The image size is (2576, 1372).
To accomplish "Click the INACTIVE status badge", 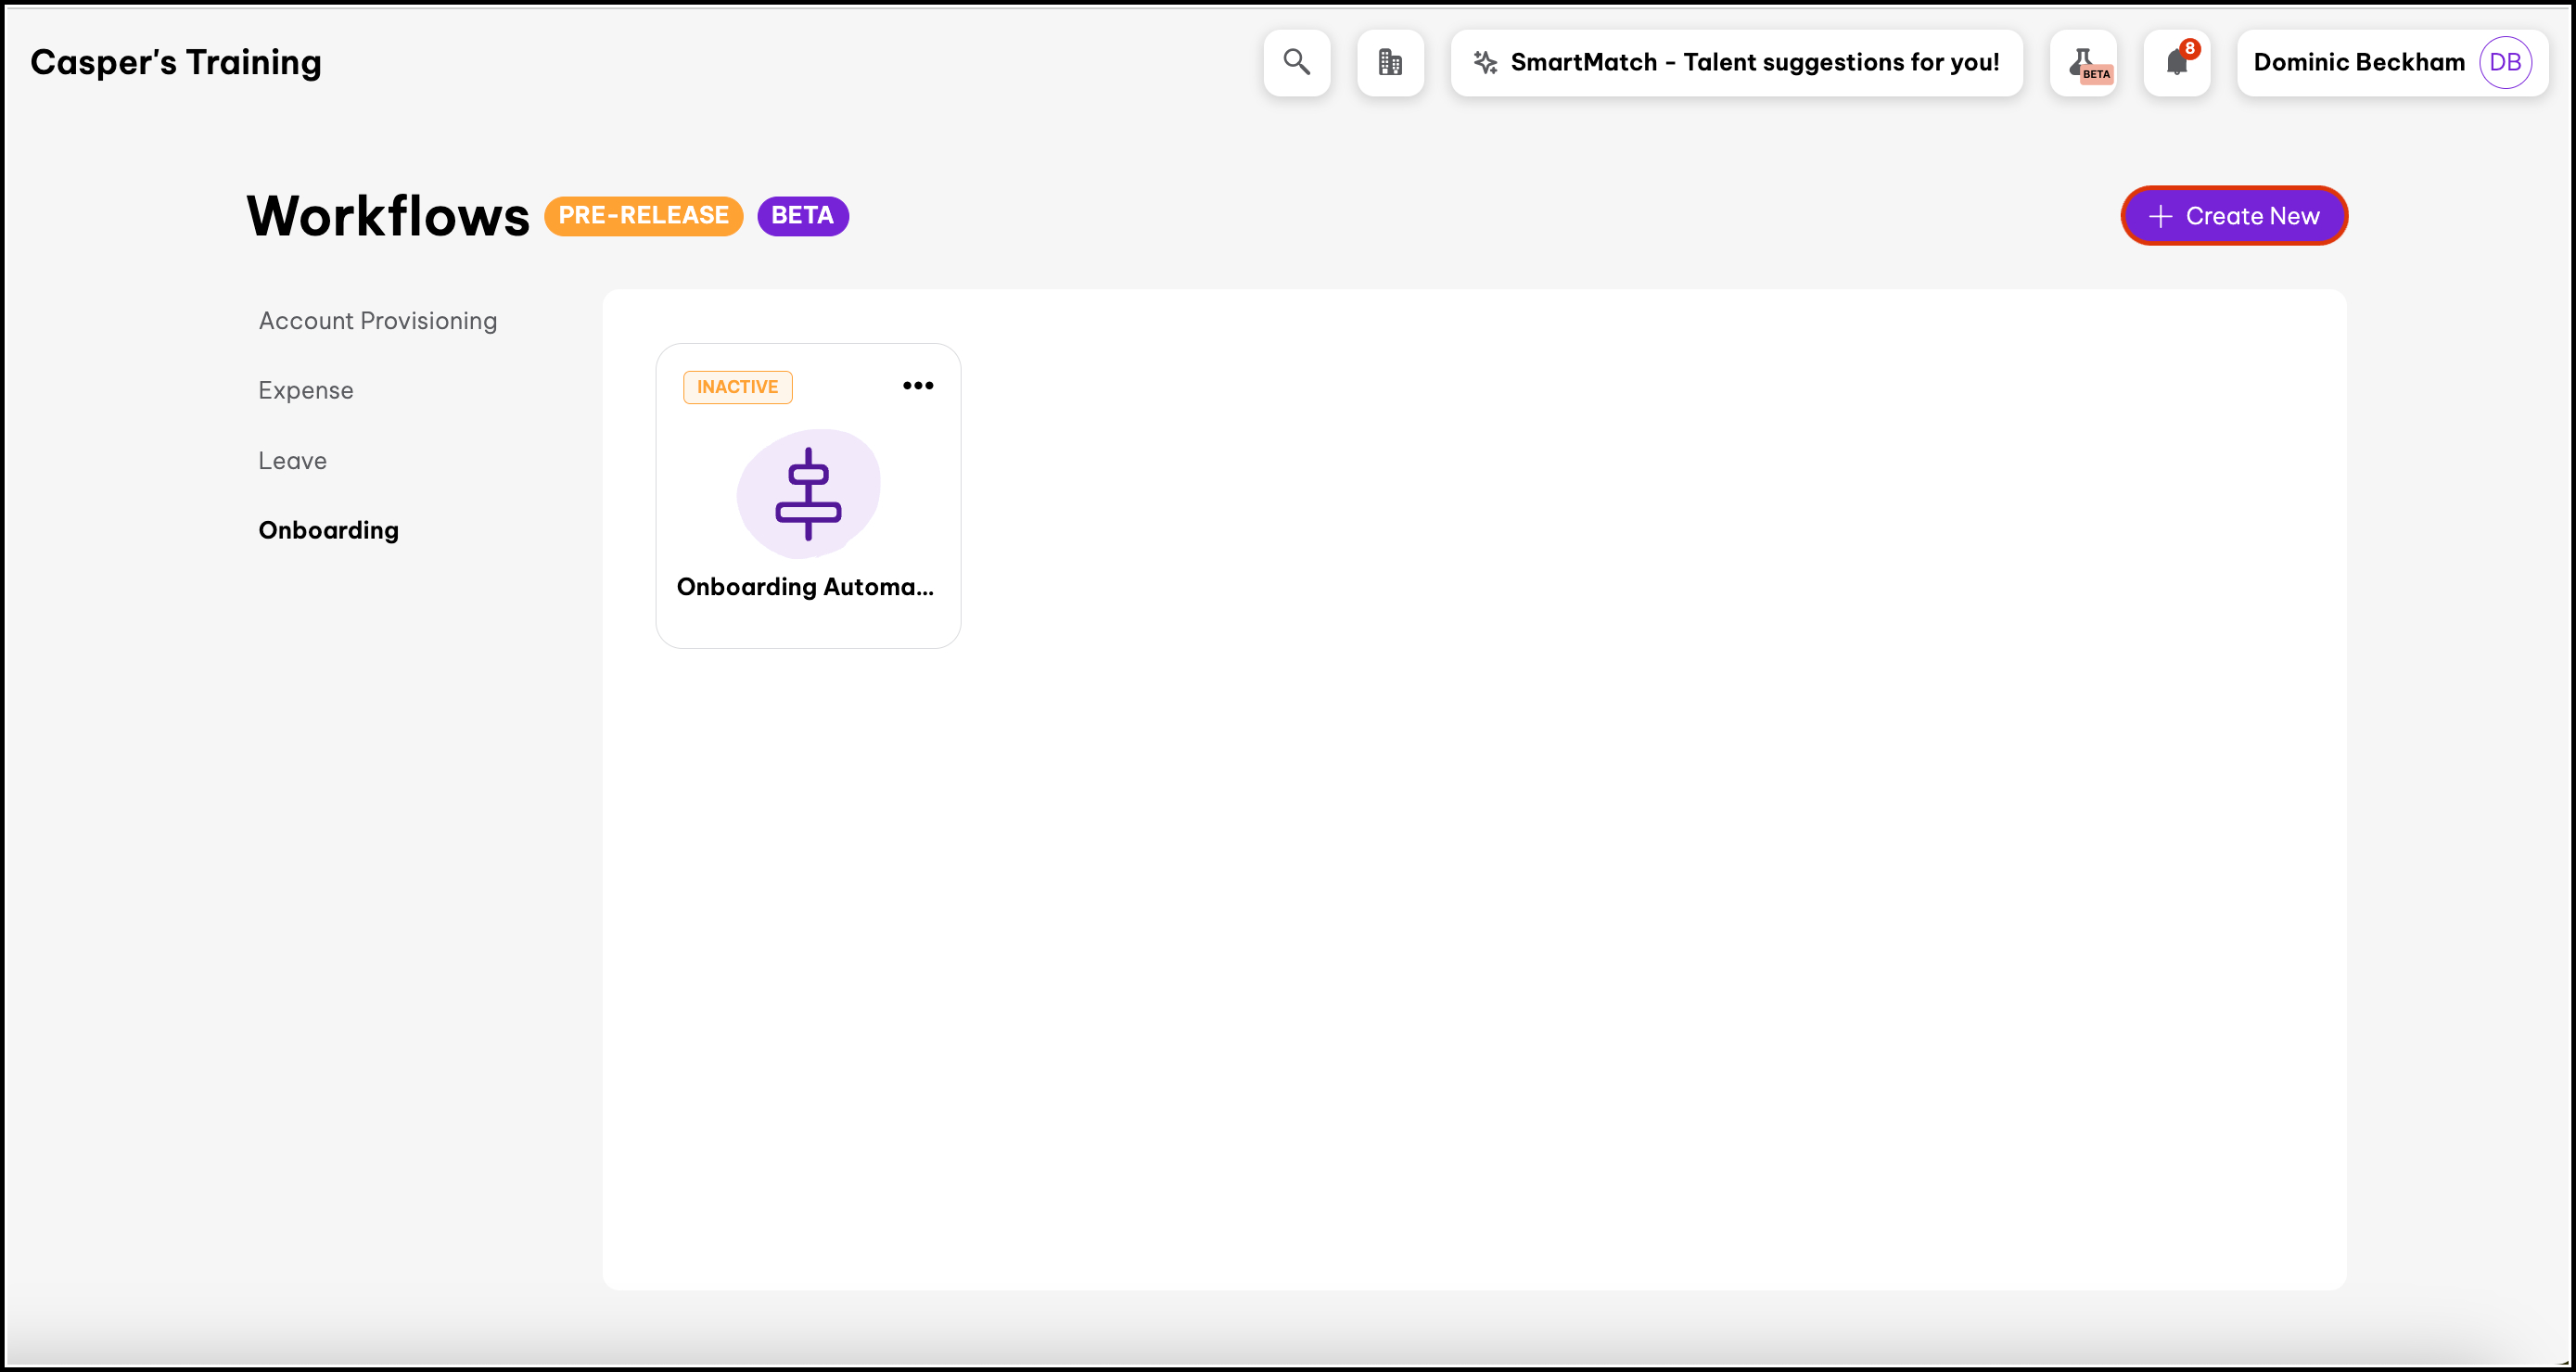I will pos(737,387).
